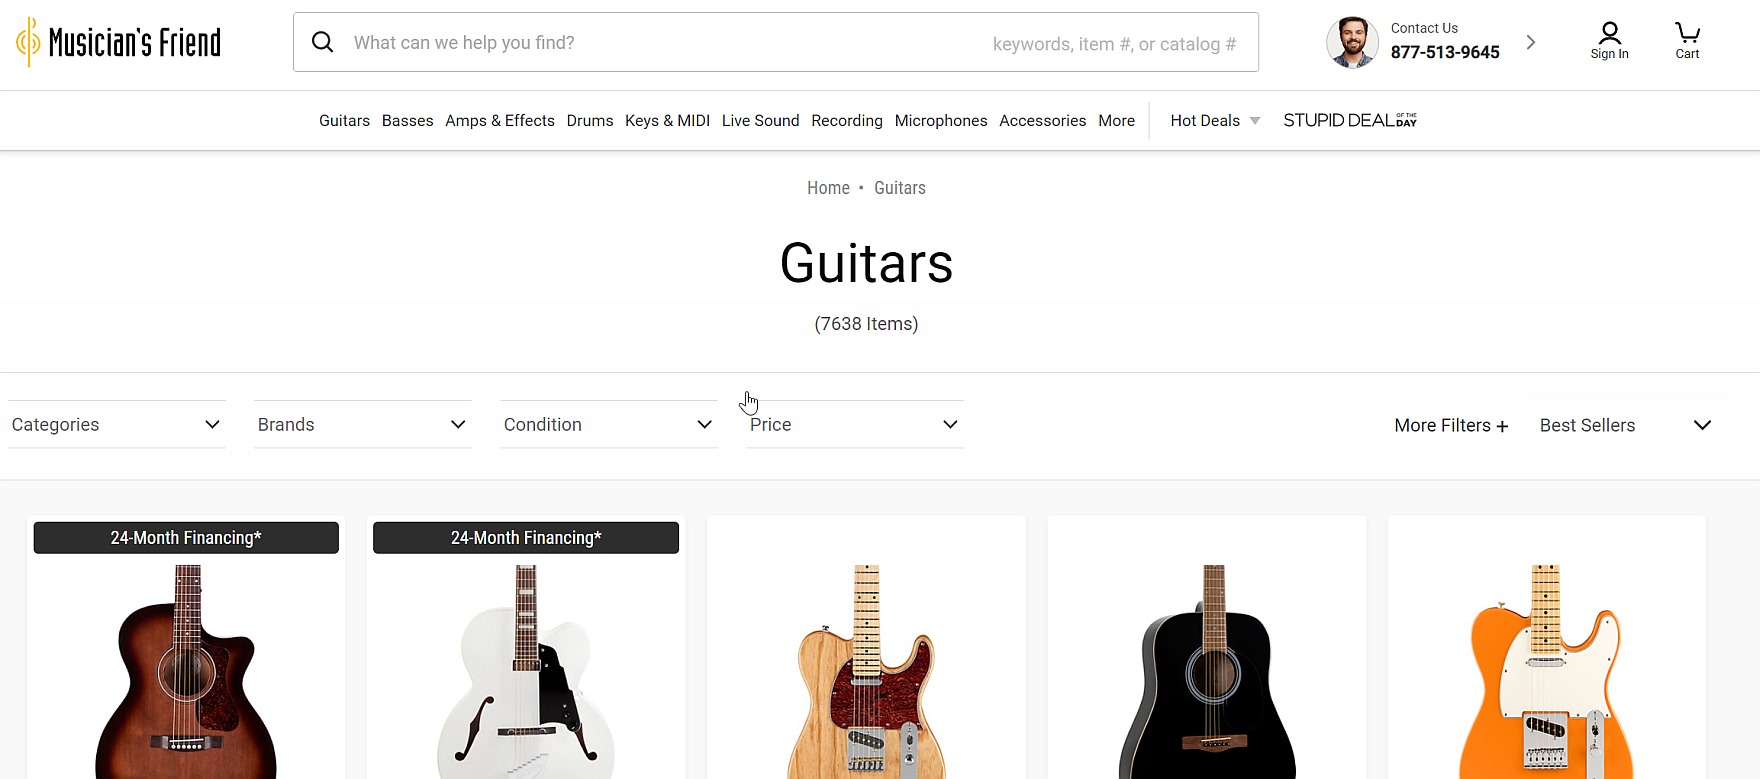Open the orange Telecaster guitar thumbnail

[1546, 670]
